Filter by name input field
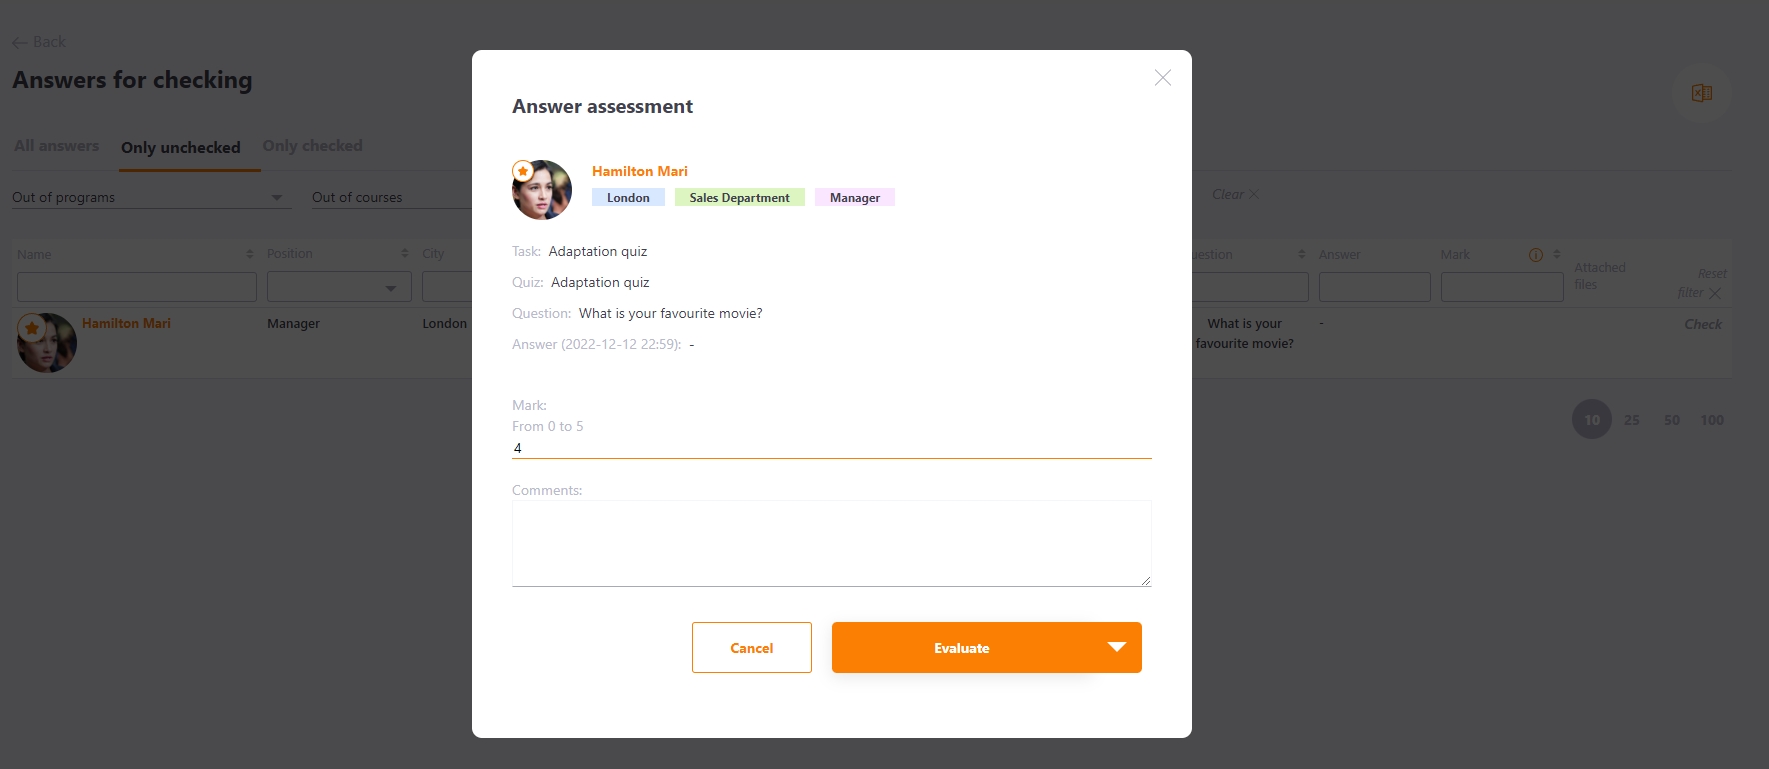The image size is (1769, 769). (x=137, y=287)
